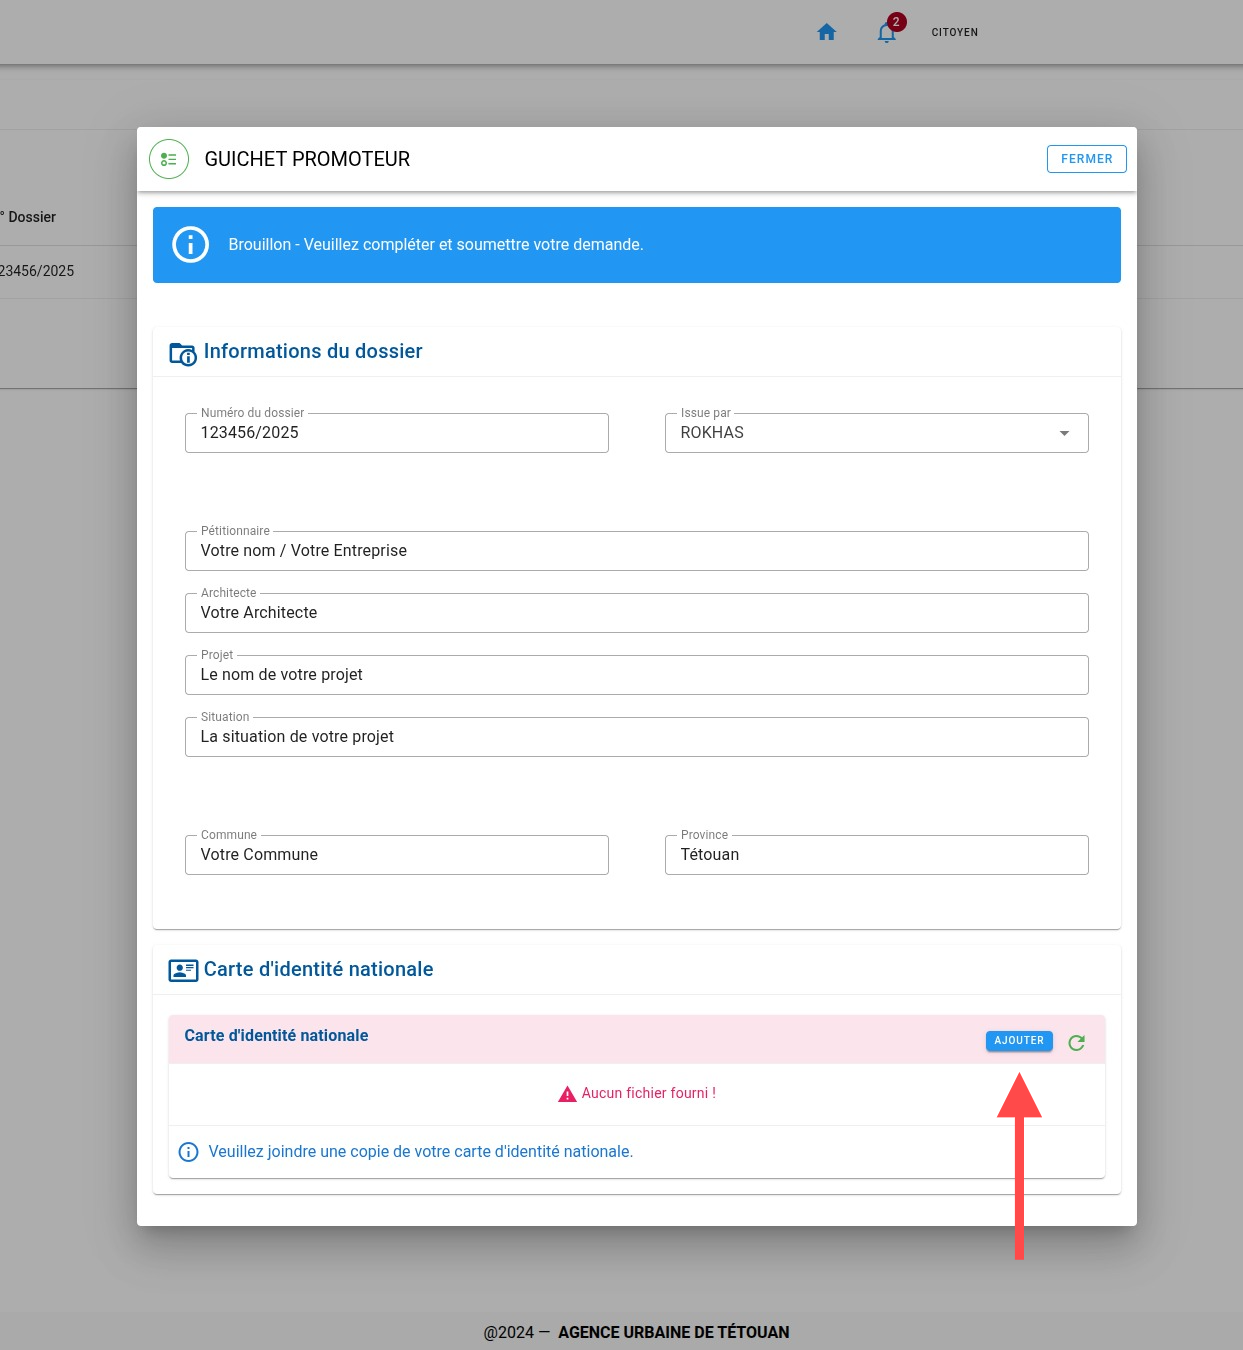Viewport: 1243px width, 1350px height.
Task: Click the Commune text field
Action: pyautogui.click(x=396, y=855)
